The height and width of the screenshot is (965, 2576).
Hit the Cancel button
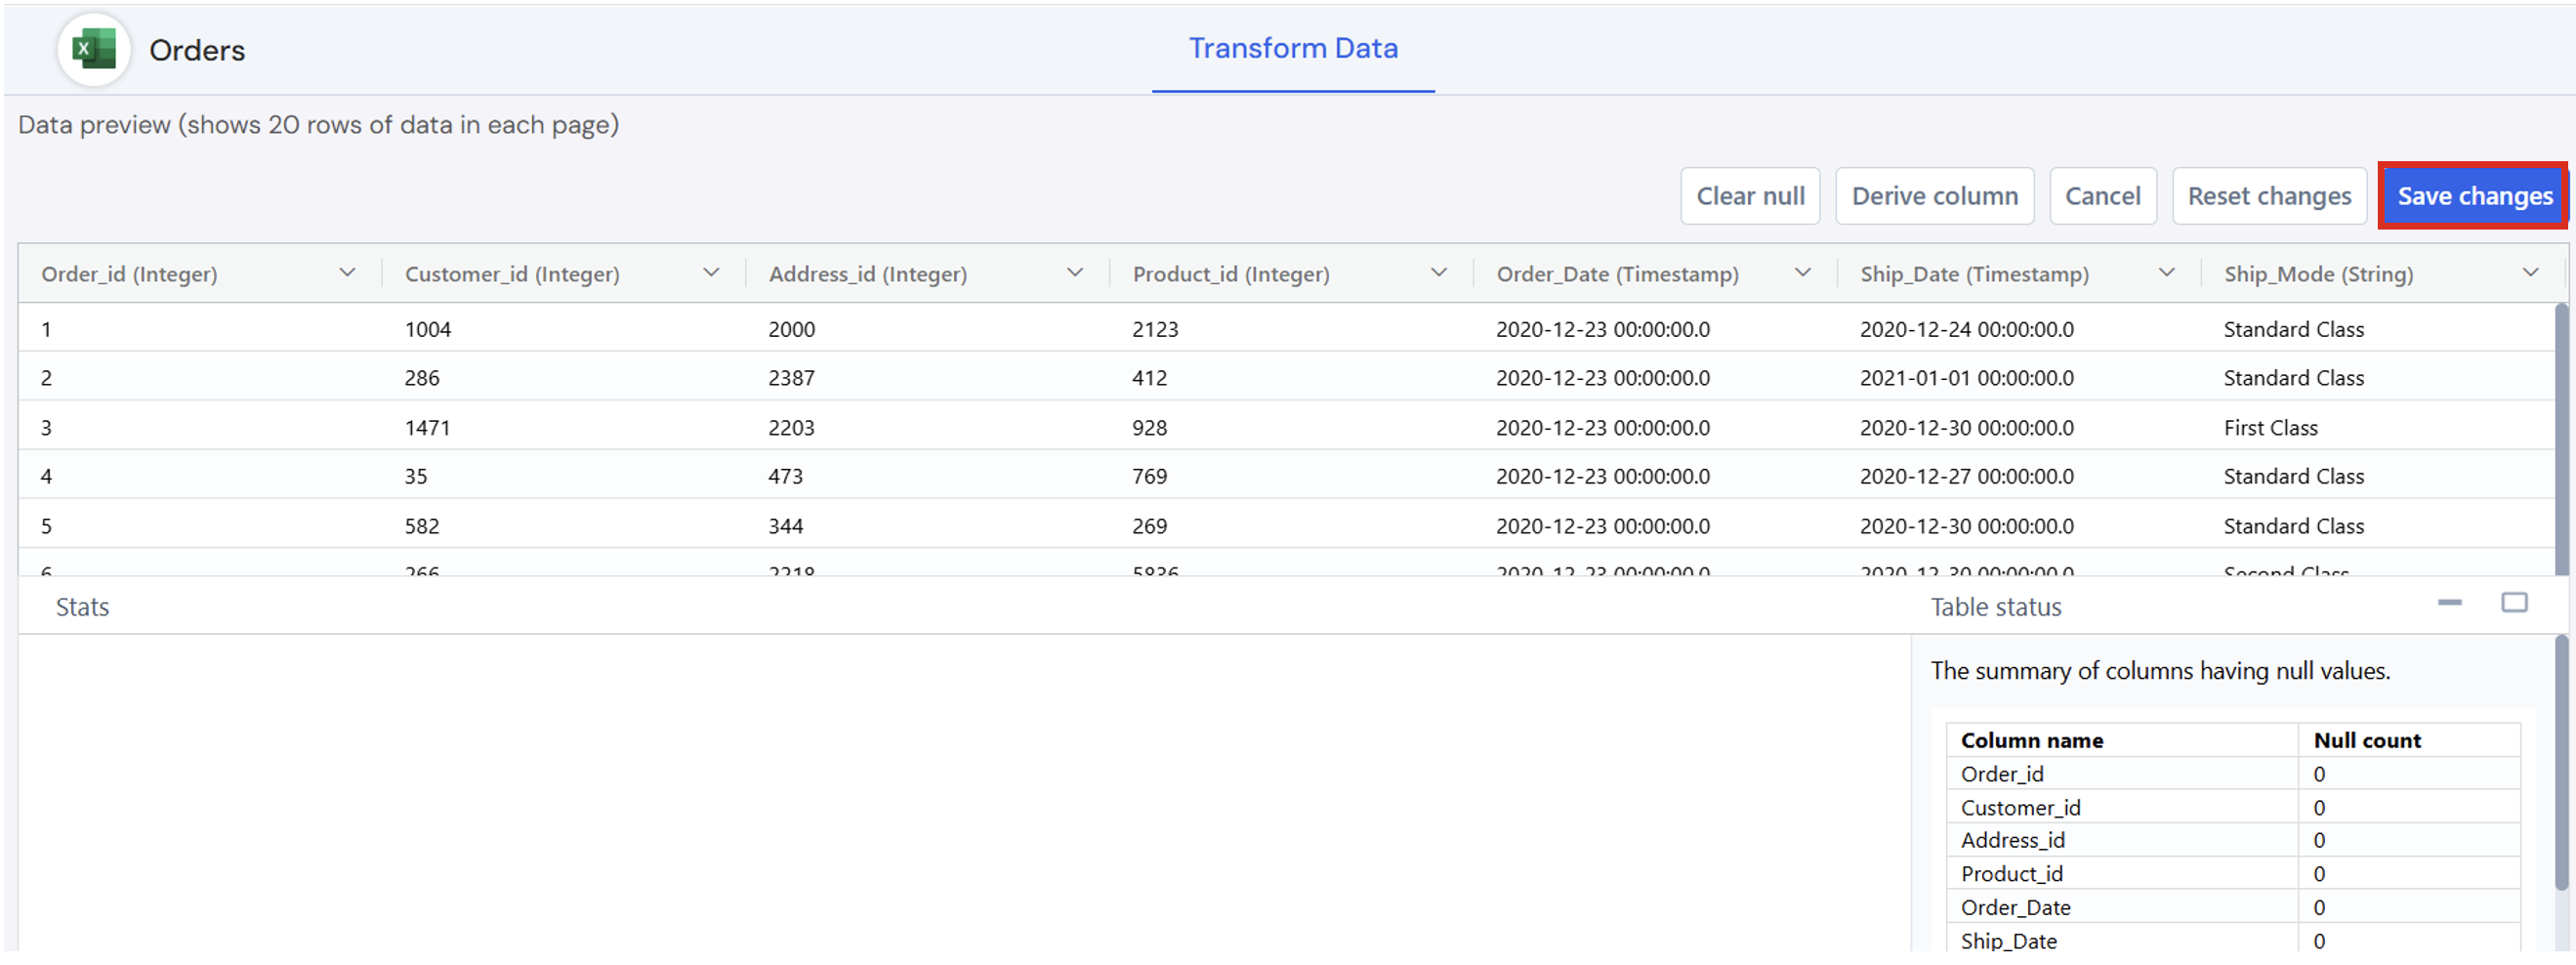click(x=2102, y=196)
